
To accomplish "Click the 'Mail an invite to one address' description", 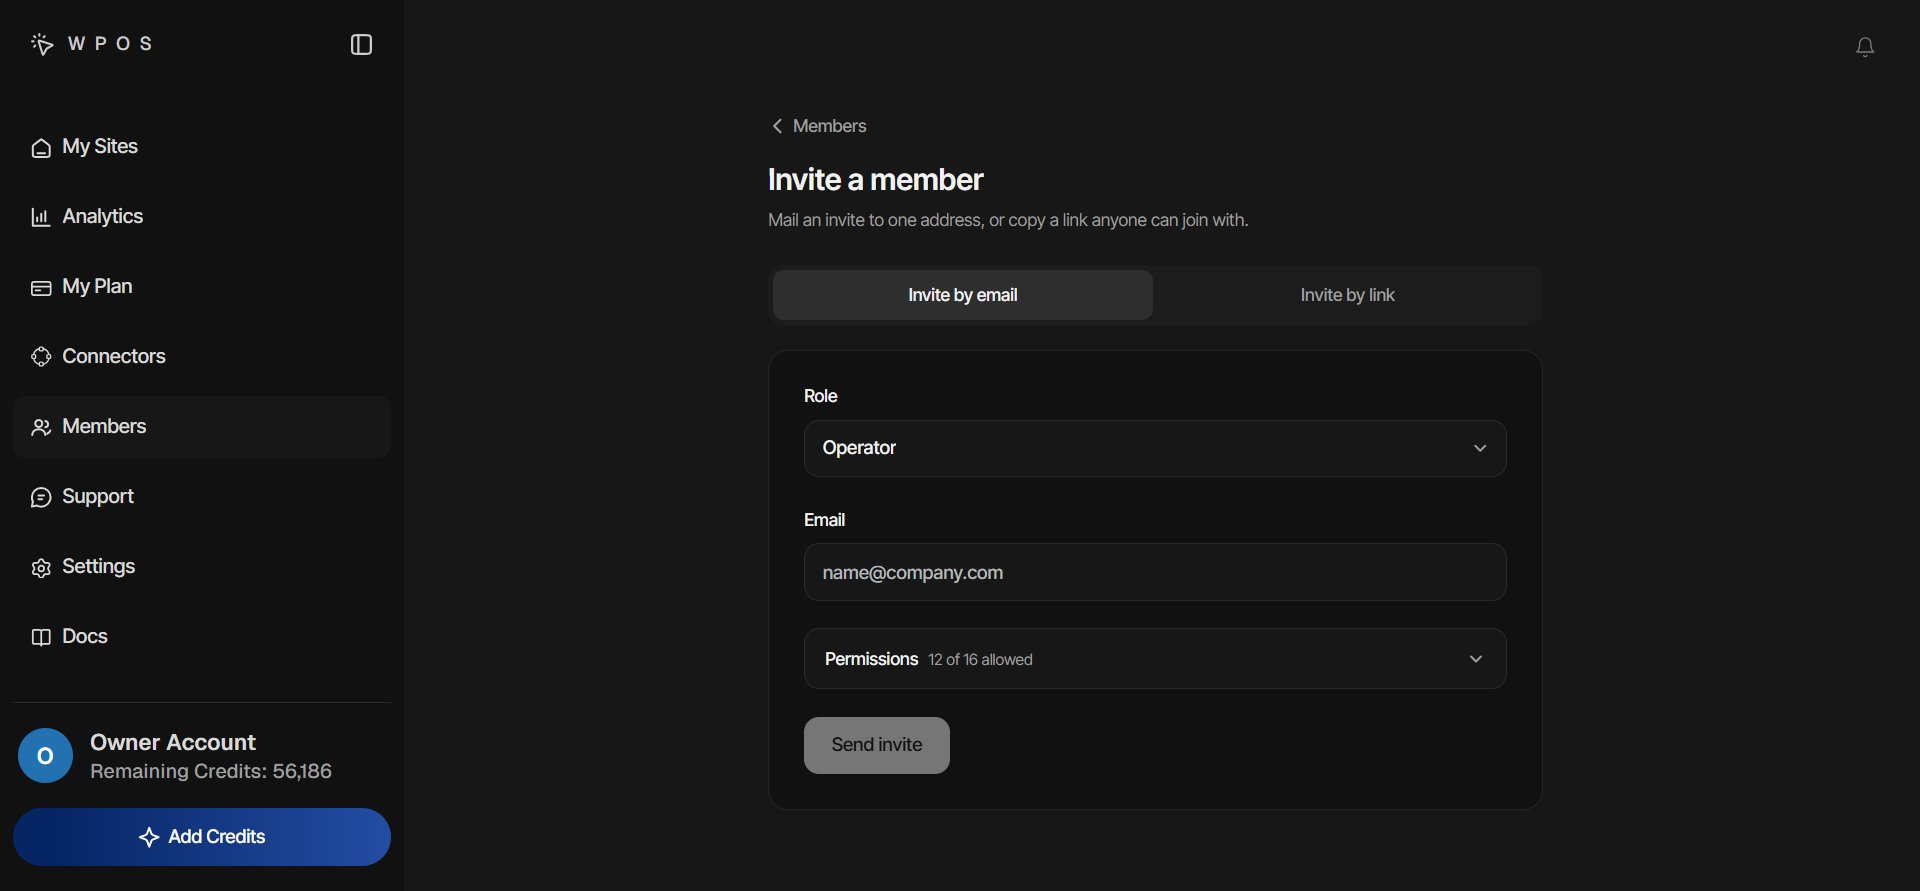I will pos(1008,220).
